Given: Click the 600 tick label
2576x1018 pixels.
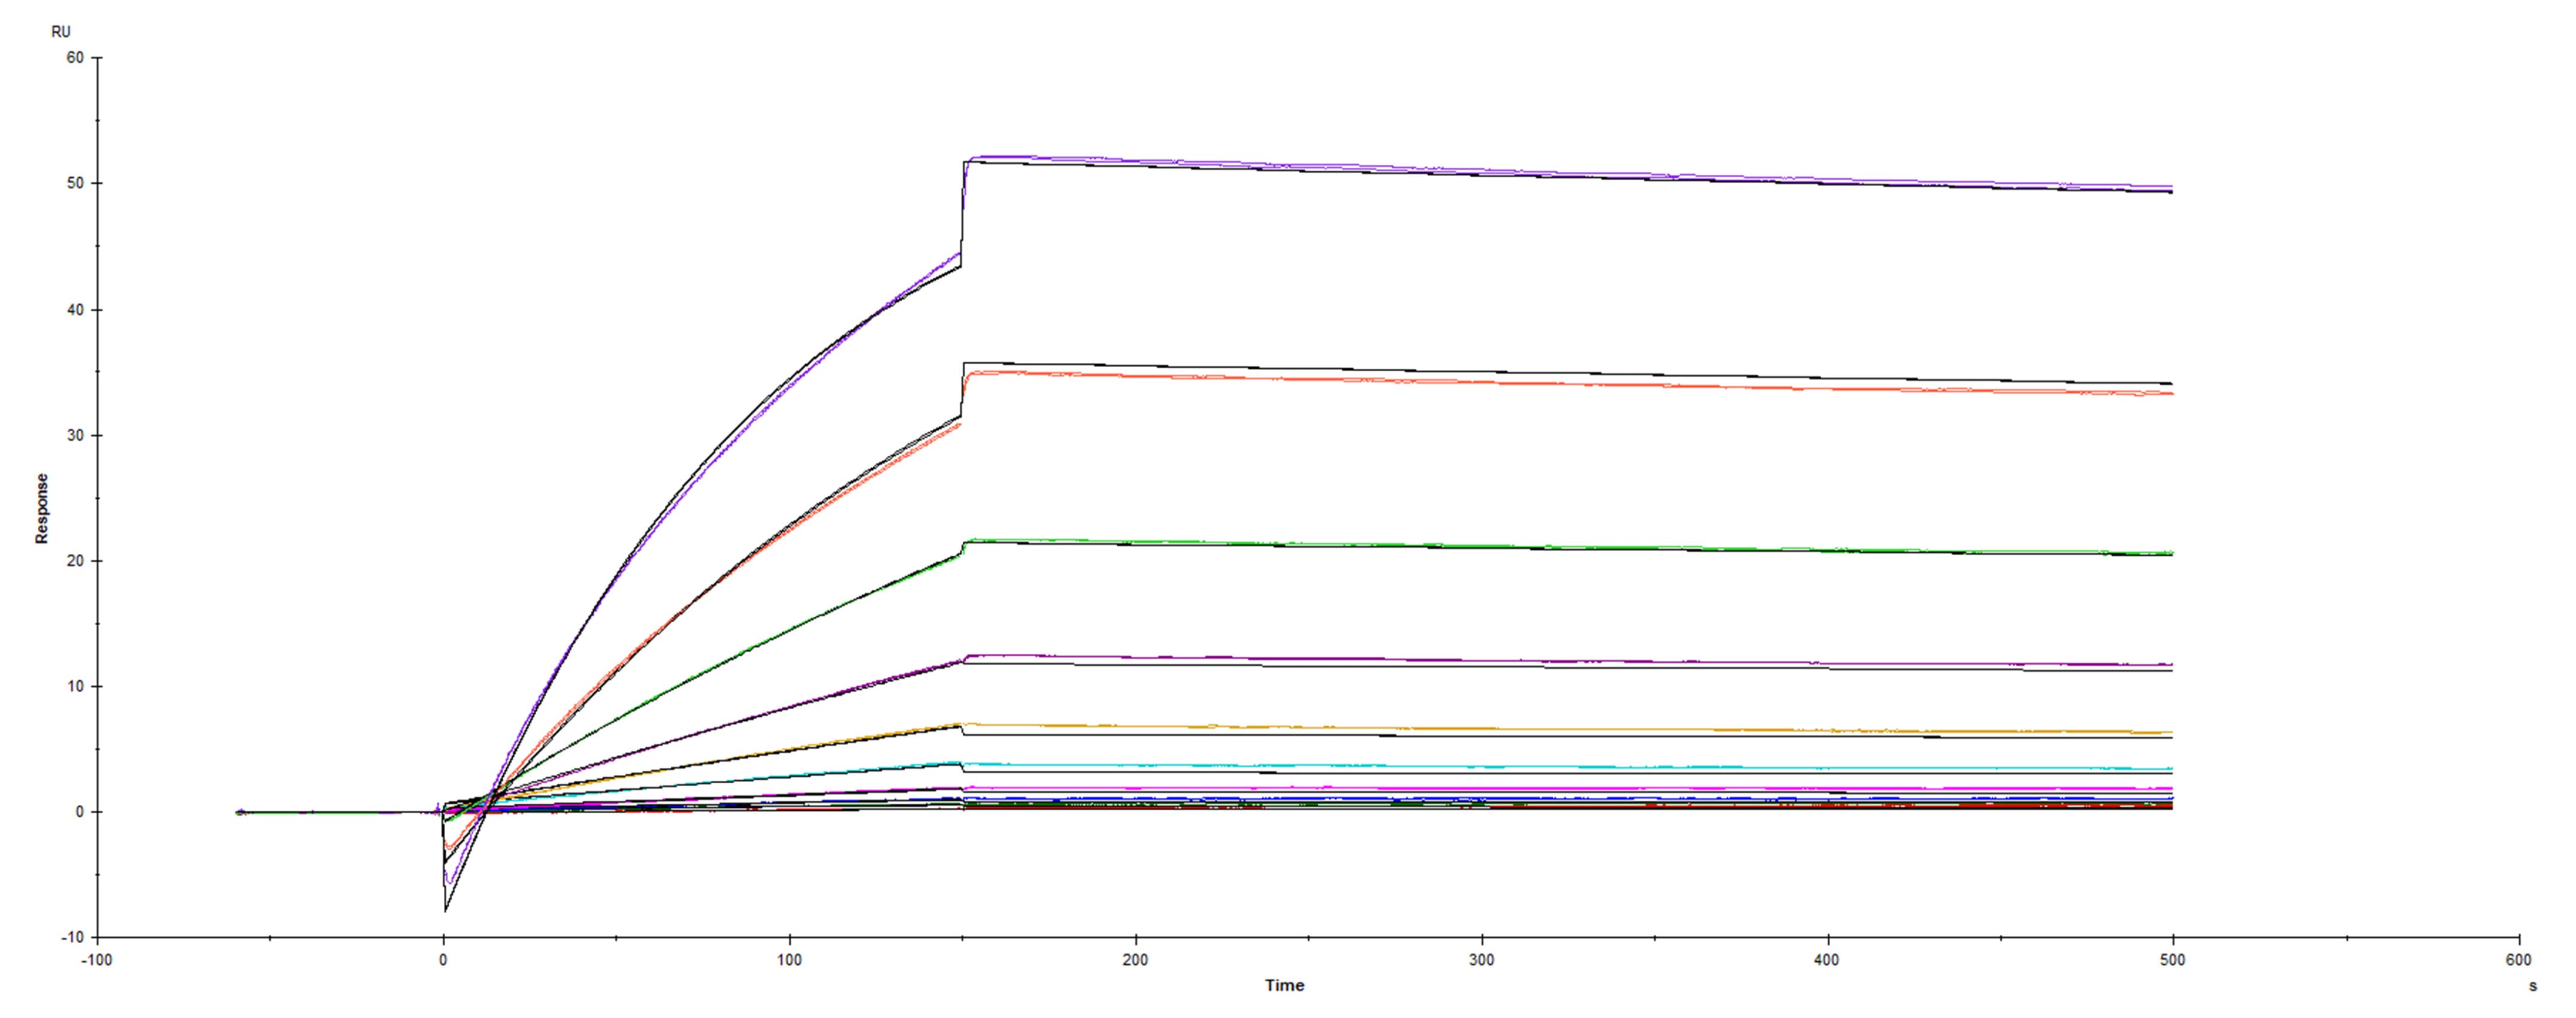Looking at the screenshot, I should tap(2519, 960).
